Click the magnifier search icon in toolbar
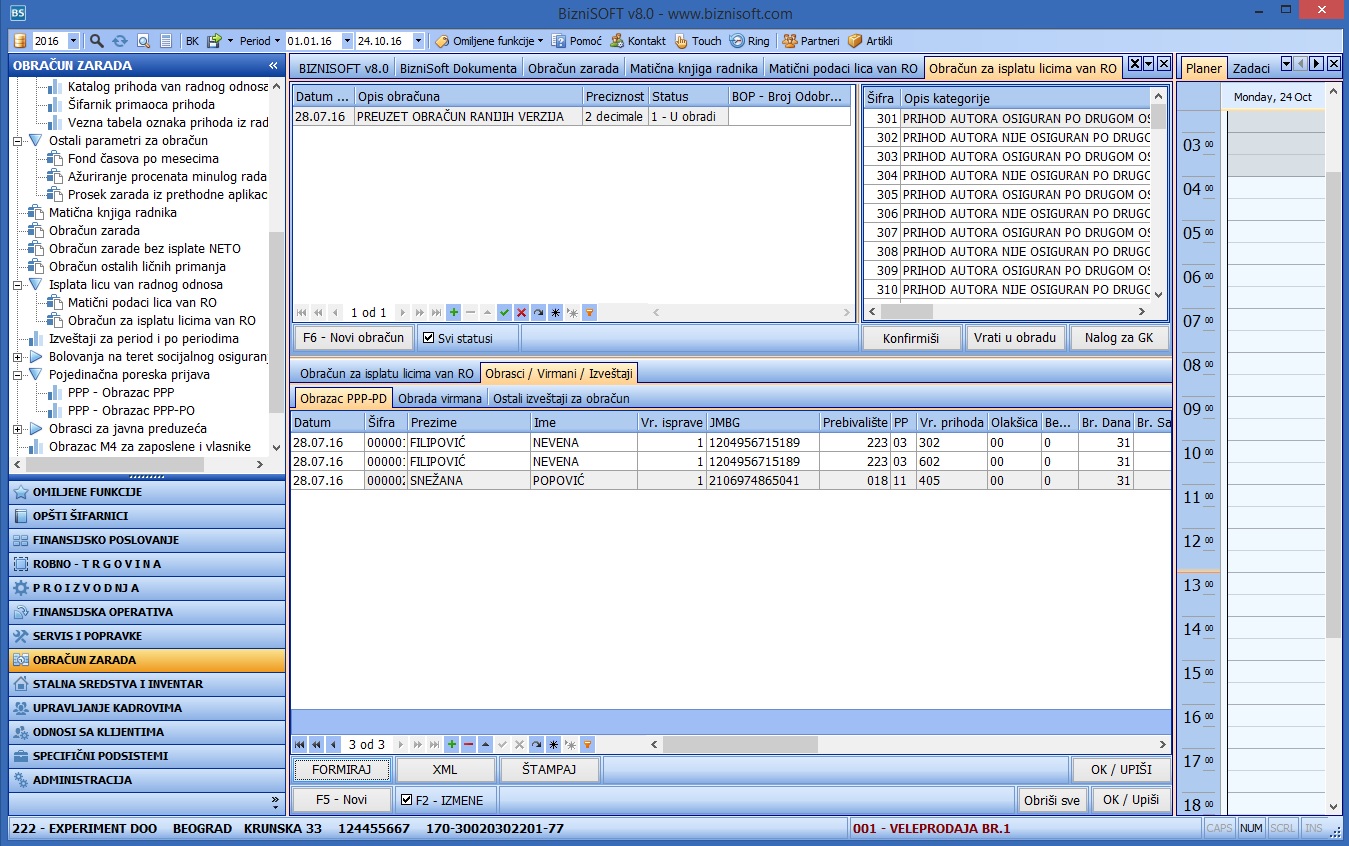This screenshot has height=846, width=1349. (97, 41)
